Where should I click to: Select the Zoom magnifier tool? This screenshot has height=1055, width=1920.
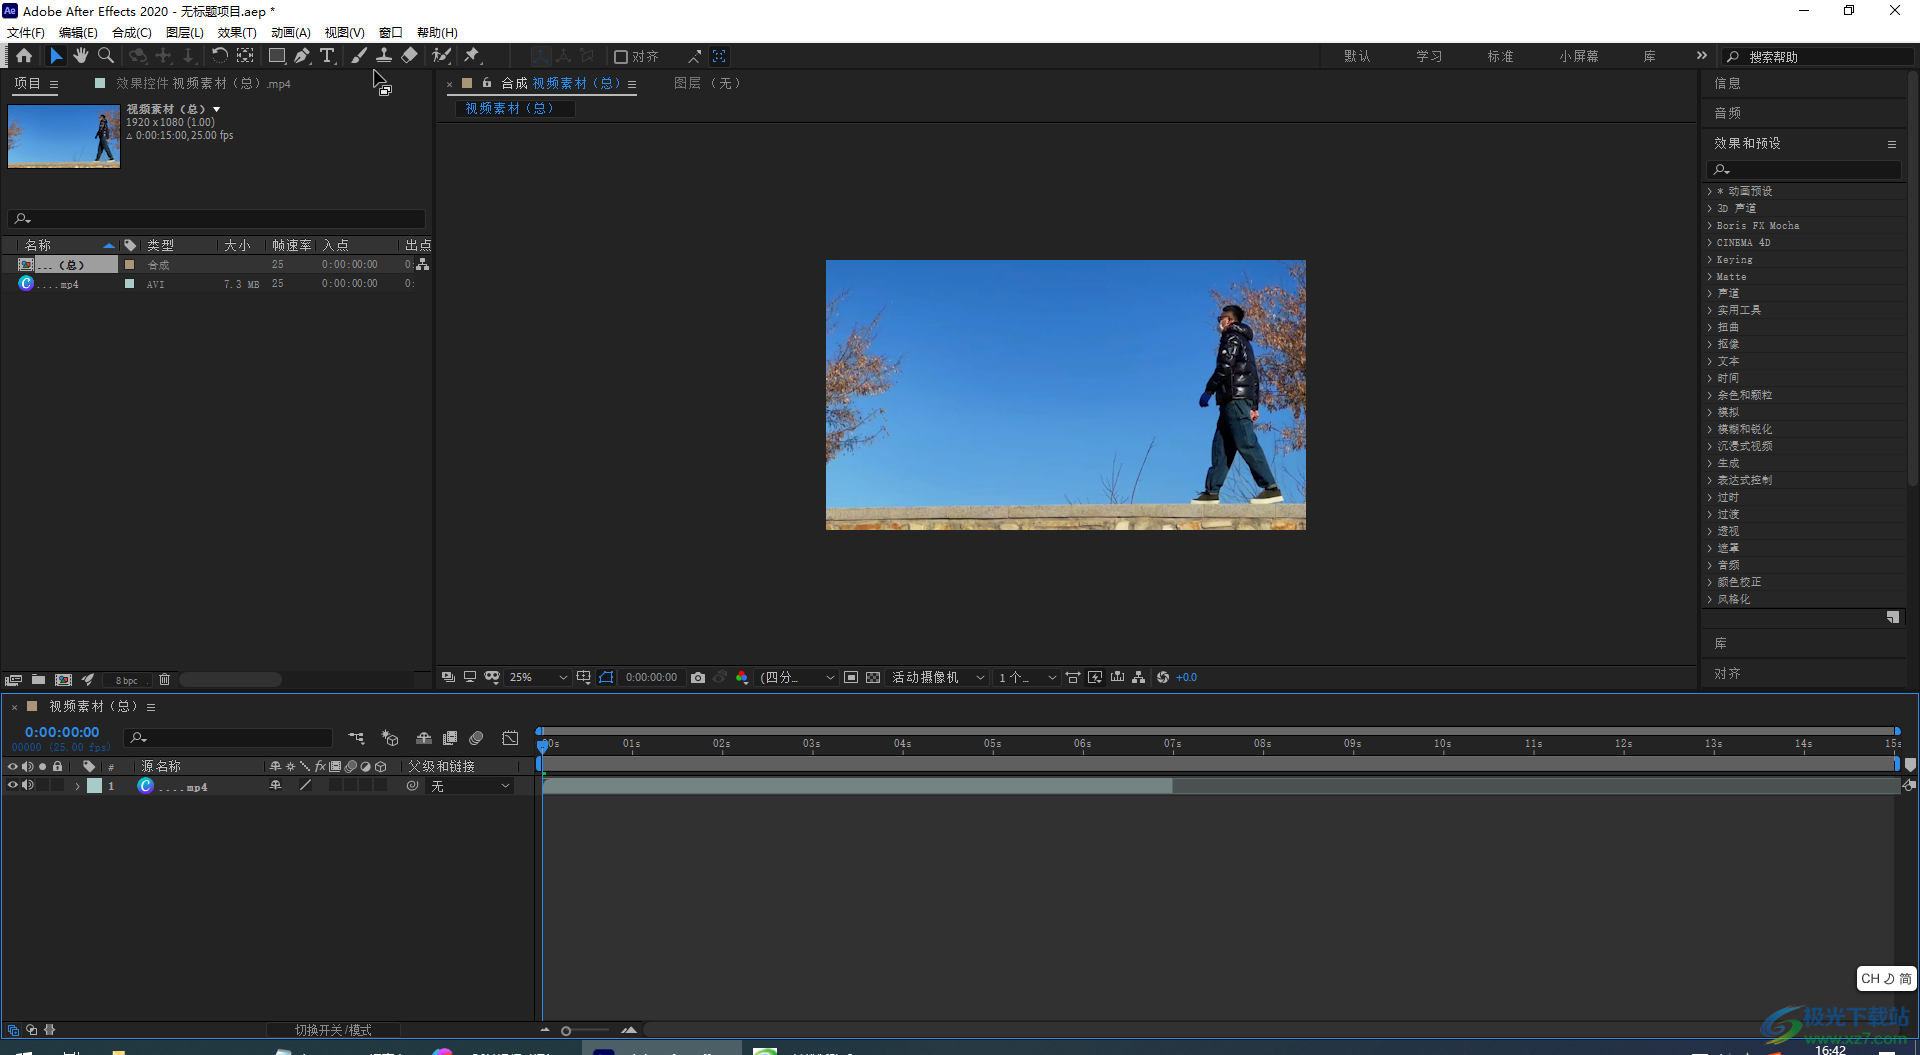tap(106, 56)
